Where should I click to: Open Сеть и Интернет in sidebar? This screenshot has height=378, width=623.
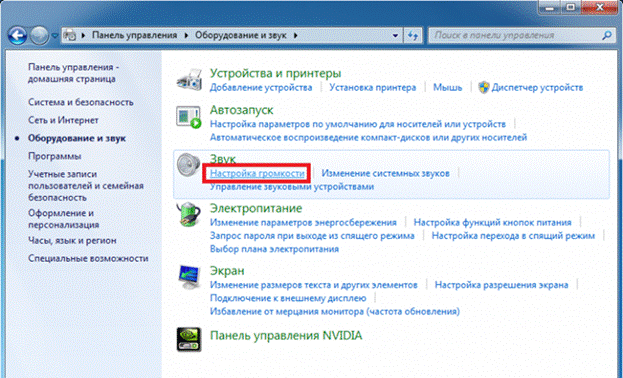(63, 120)
